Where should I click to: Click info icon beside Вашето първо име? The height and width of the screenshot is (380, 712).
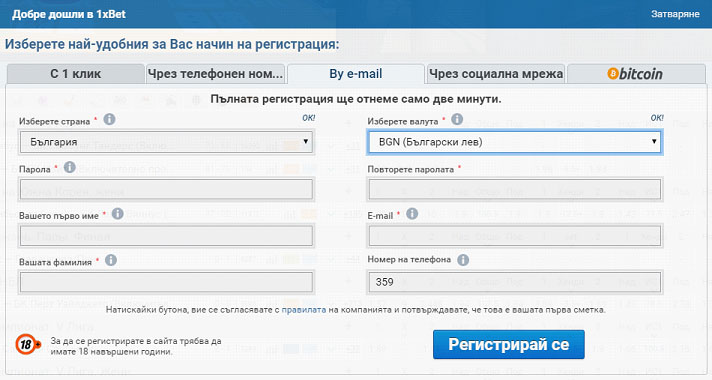(x=118, y=213)
